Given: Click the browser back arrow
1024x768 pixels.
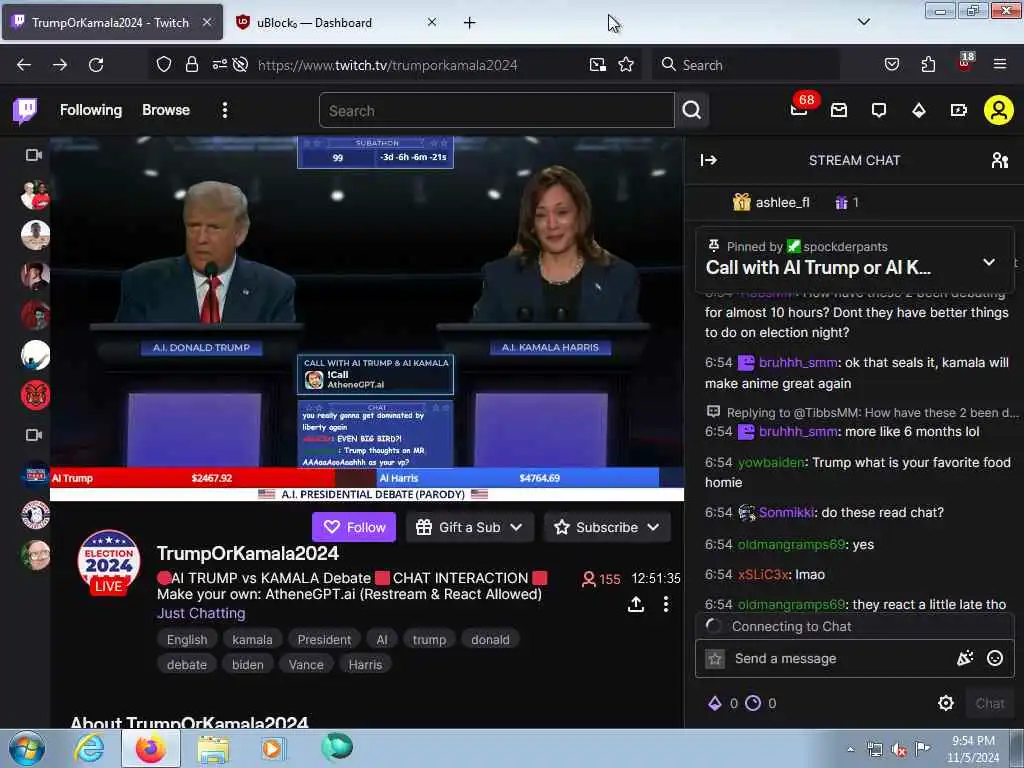Looking at the screenshot, I should 24,65.
